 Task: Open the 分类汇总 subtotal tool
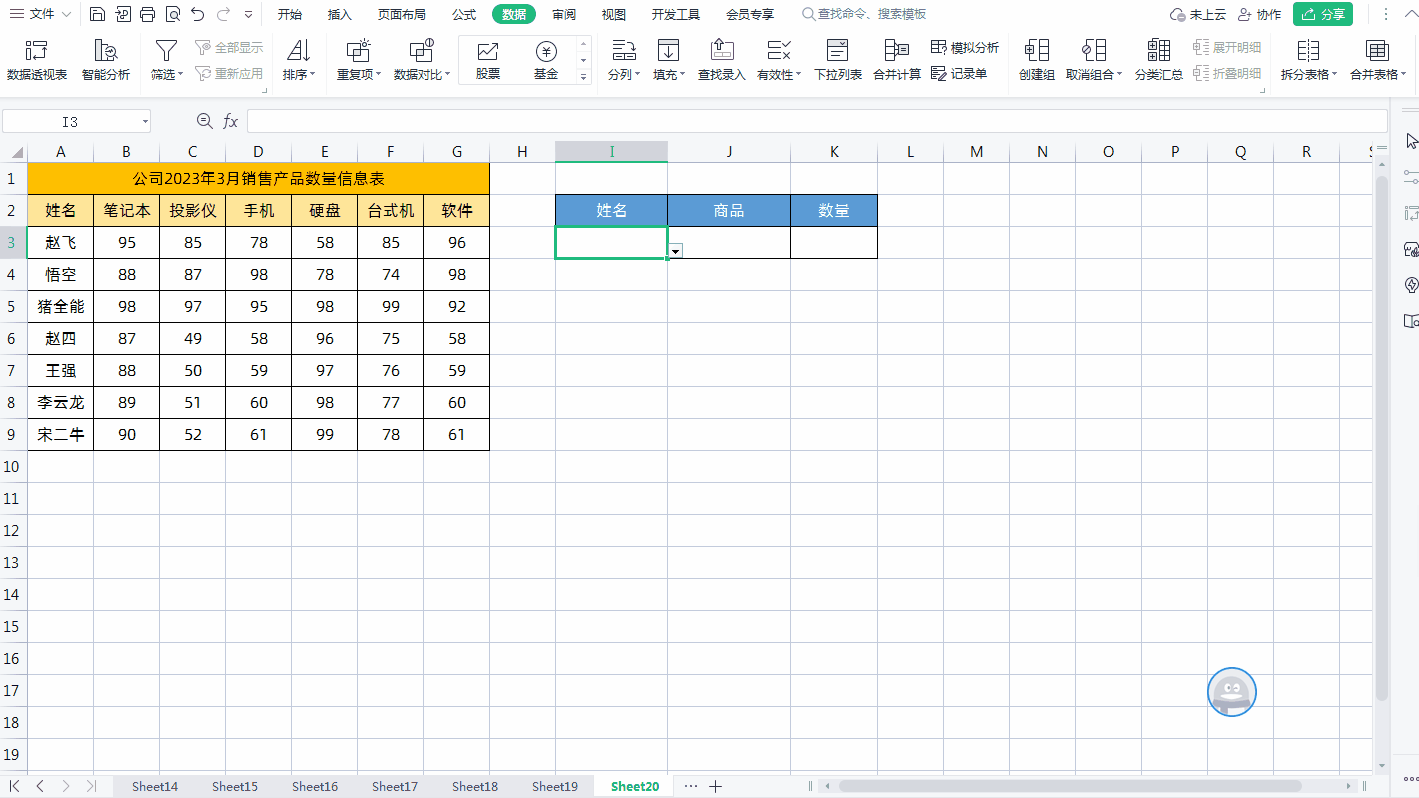[1158, 61]
